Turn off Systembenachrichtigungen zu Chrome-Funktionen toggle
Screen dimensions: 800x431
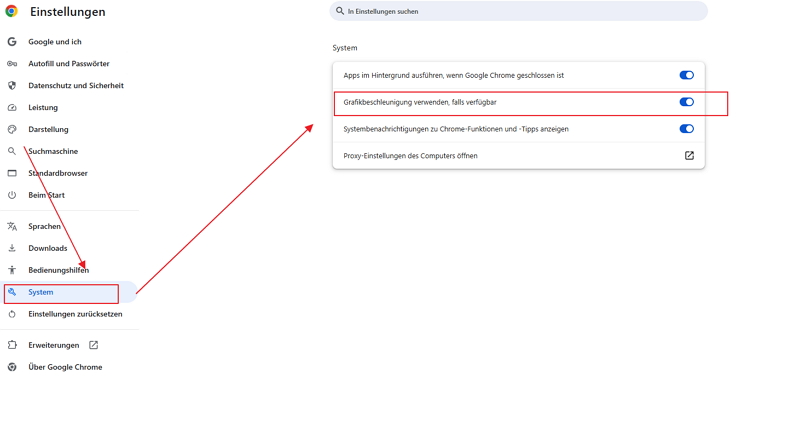[686, 129]
